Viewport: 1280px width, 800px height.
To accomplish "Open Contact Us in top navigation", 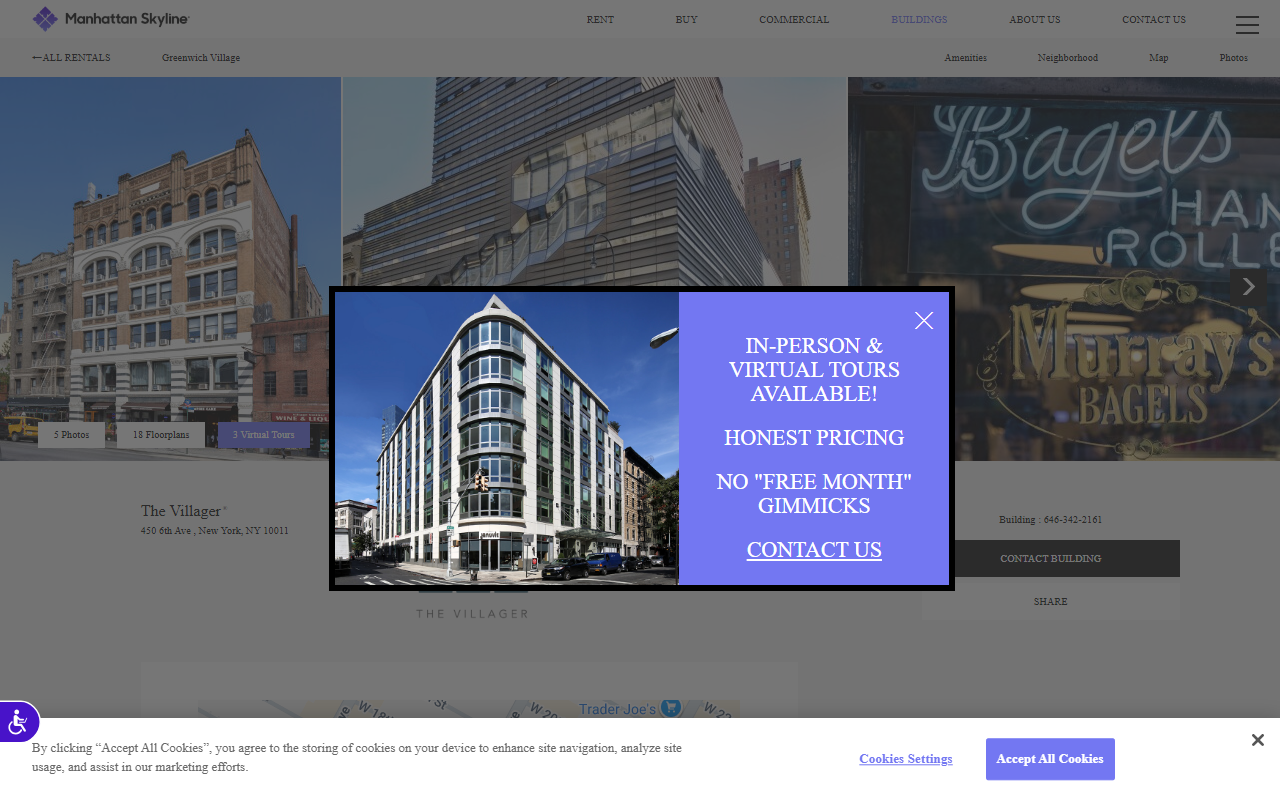I will (1154, 20).
